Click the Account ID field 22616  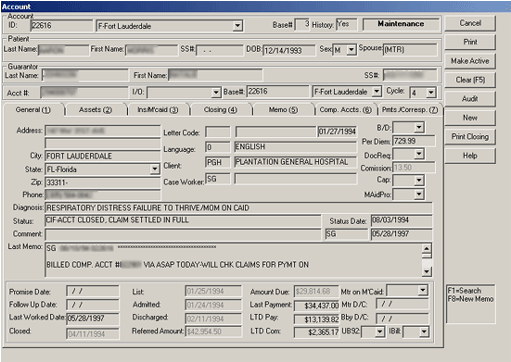coord(61,26)
